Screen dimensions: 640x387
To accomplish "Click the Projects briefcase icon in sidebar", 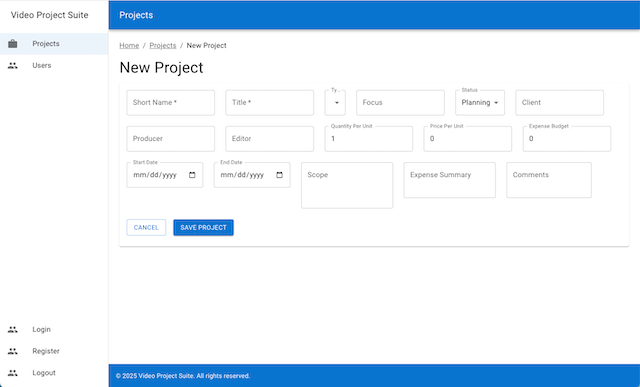I will tap(13, 44).
